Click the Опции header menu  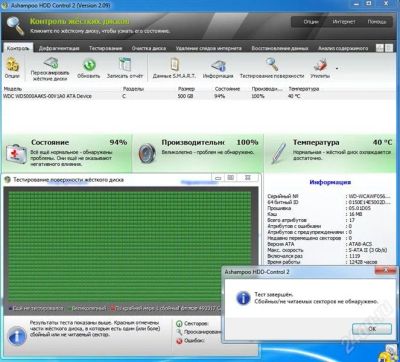pyautogui.click(x=310, y=22)
